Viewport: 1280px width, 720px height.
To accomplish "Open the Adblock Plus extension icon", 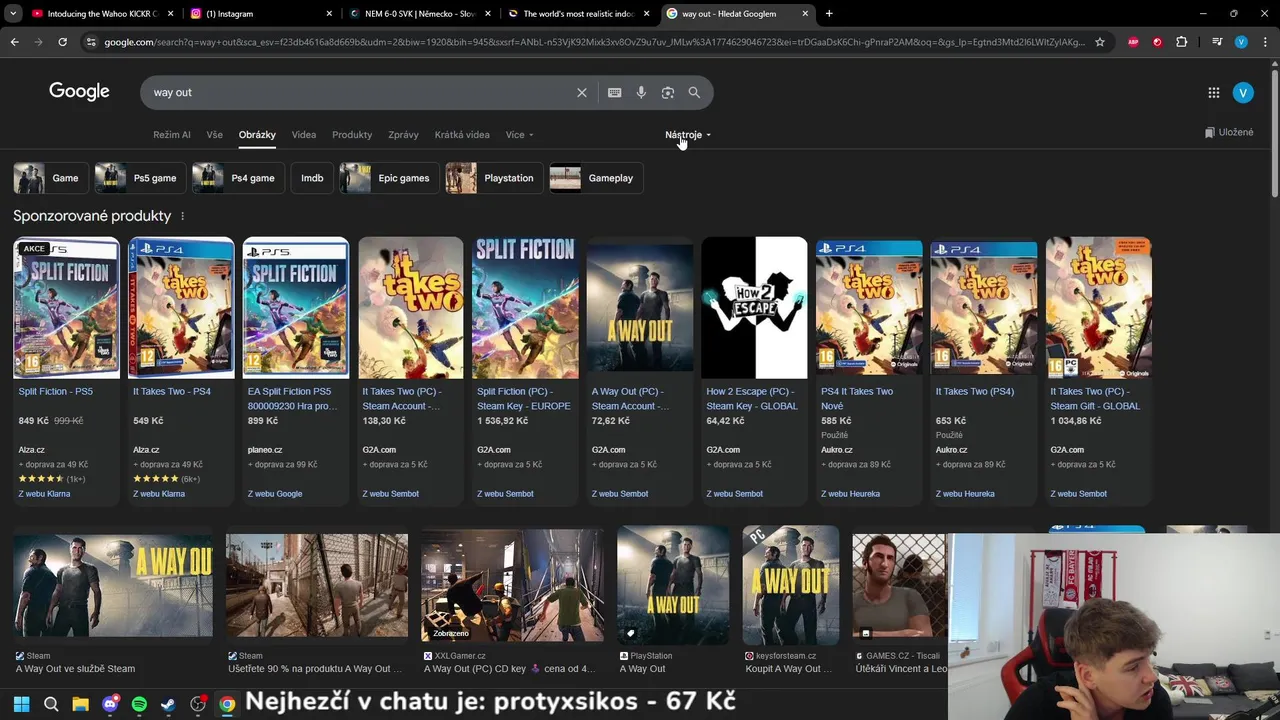I will tap(1133, 42).
